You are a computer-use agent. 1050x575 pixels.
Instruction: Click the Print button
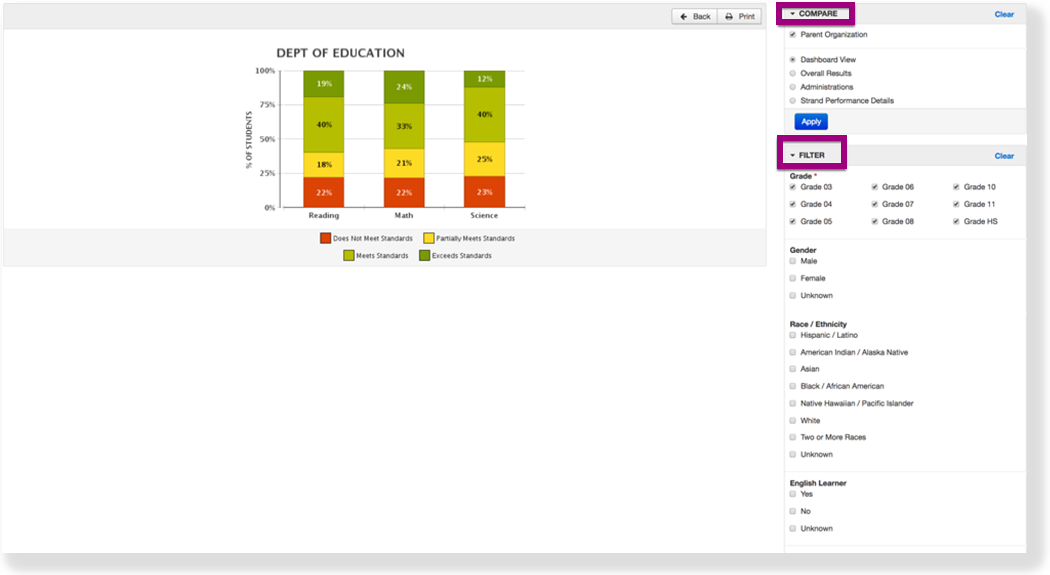click(x=740, y=17)
